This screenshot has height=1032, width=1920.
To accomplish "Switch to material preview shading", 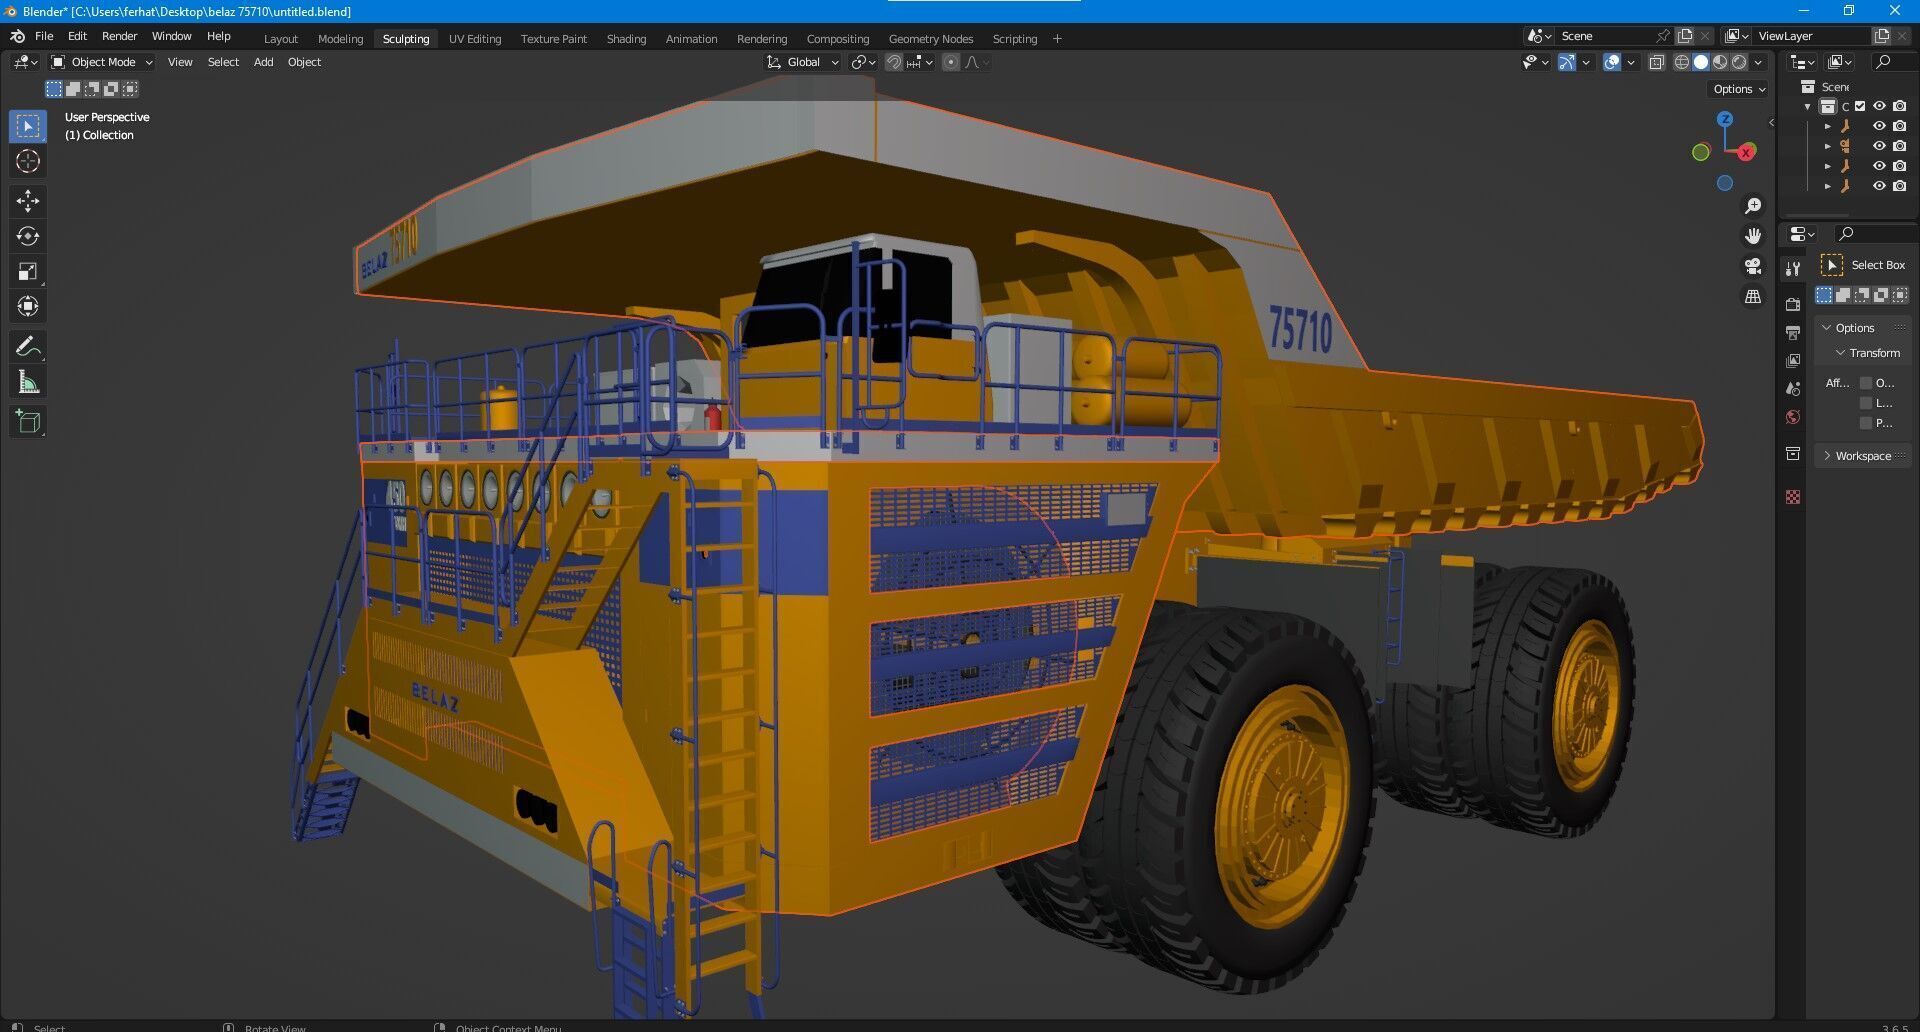I will 1720,62.
